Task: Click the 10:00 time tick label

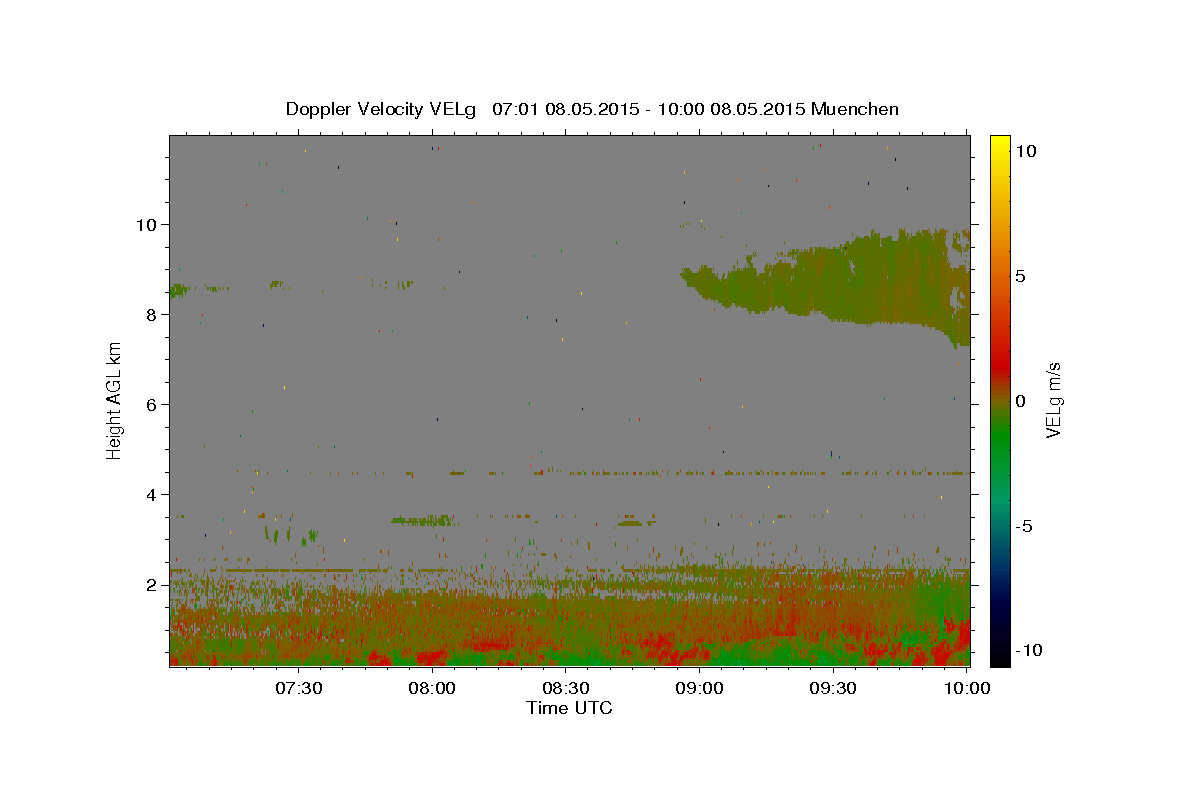Action: click(967, 688)
